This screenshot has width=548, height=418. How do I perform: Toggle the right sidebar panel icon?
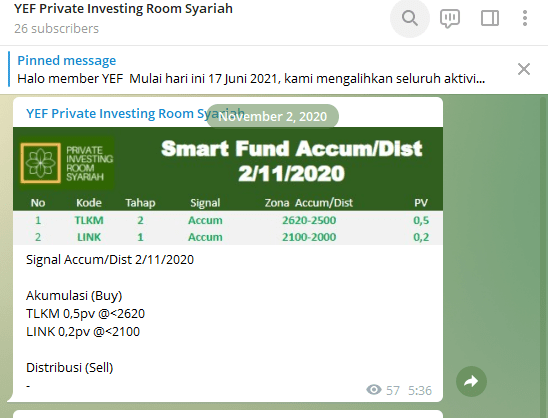pos(490,18)
